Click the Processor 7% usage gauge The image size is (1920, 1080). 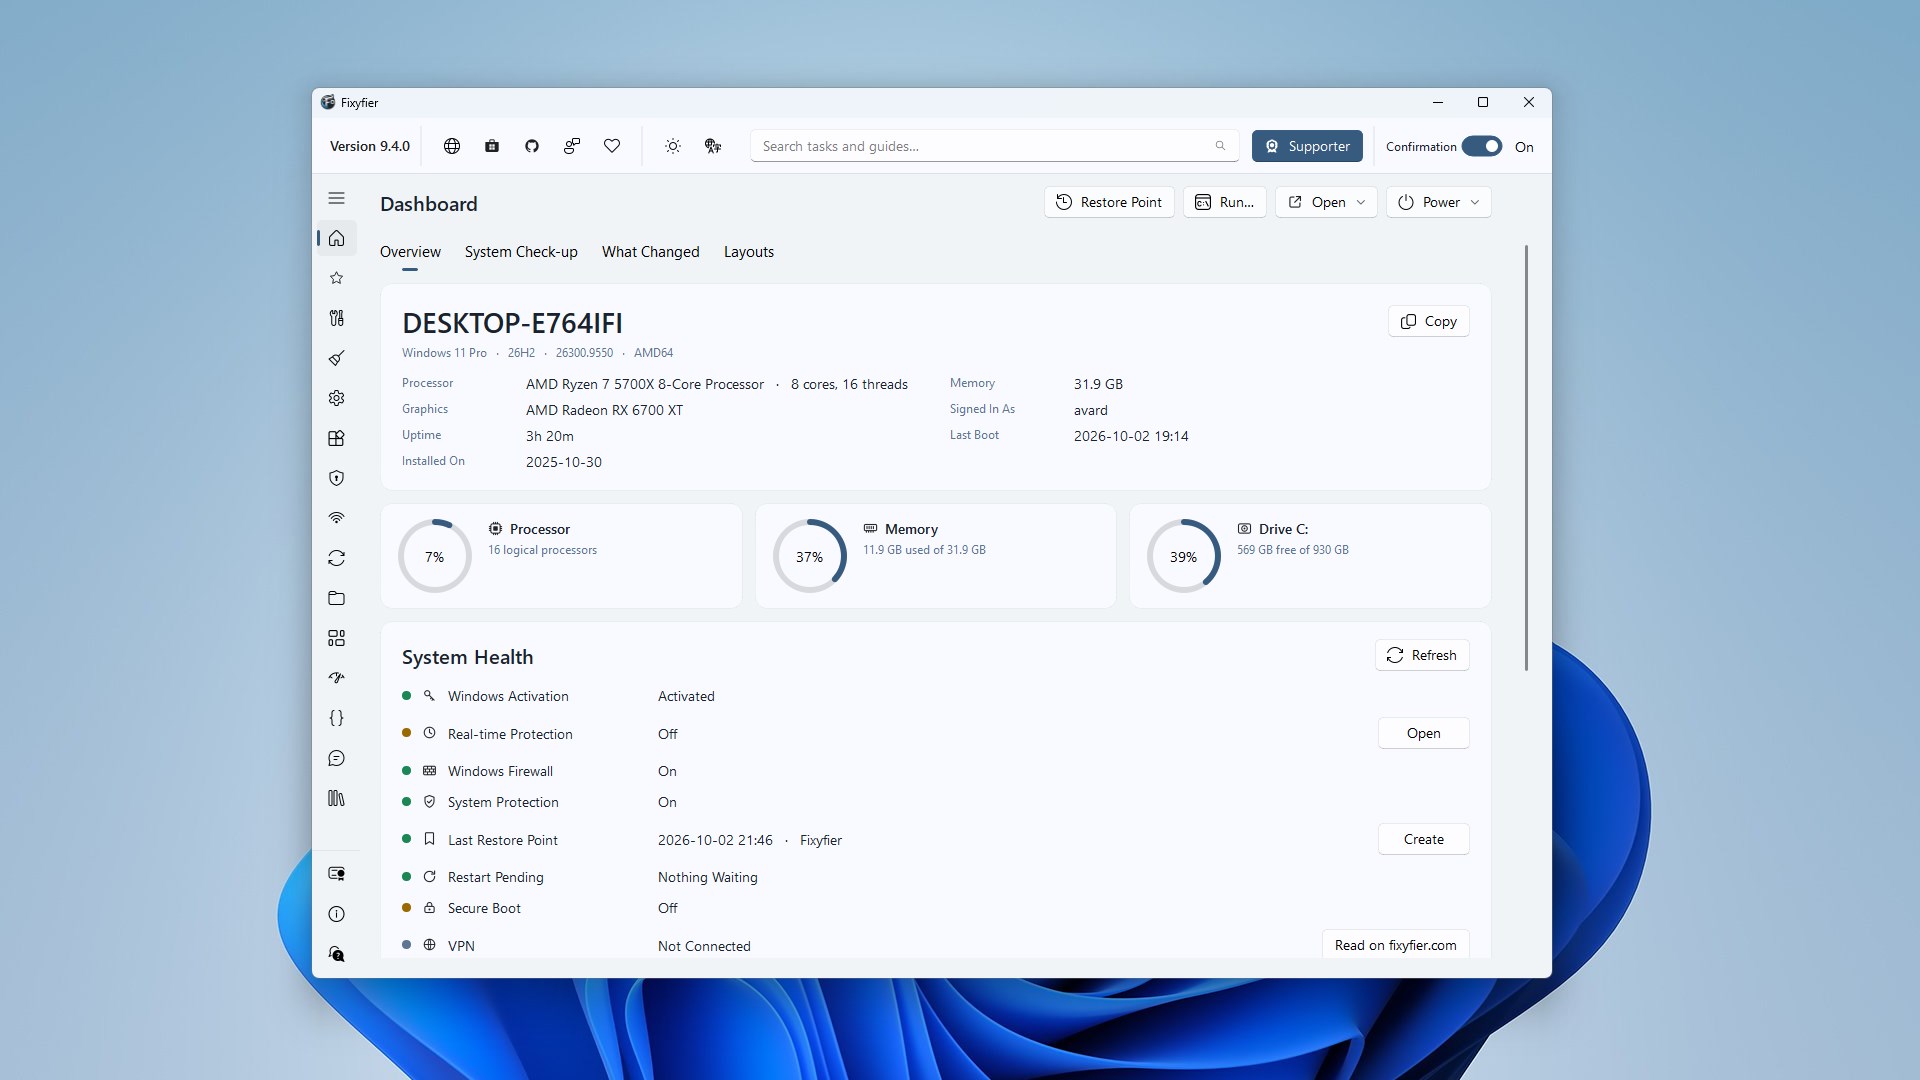point(435,556)
